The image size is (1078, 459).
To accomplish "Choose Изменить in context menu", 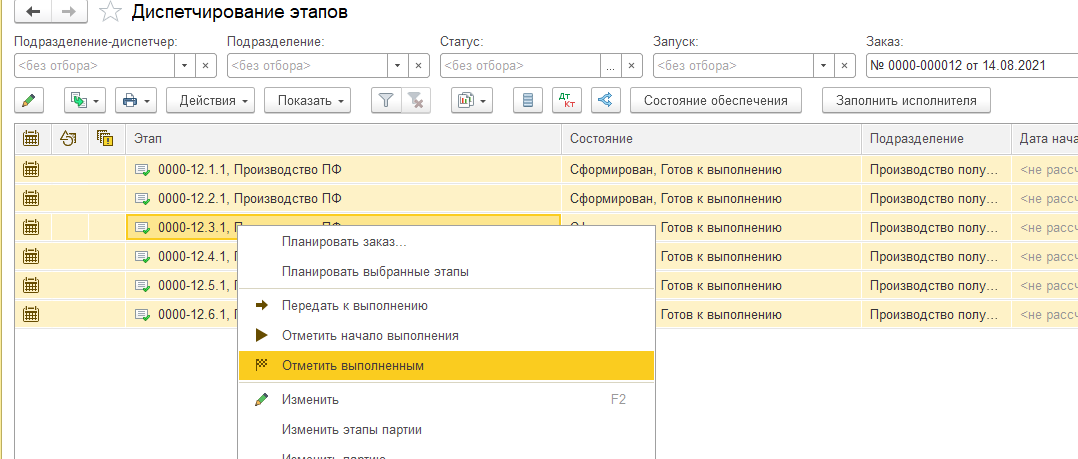I will coord(446,400).
